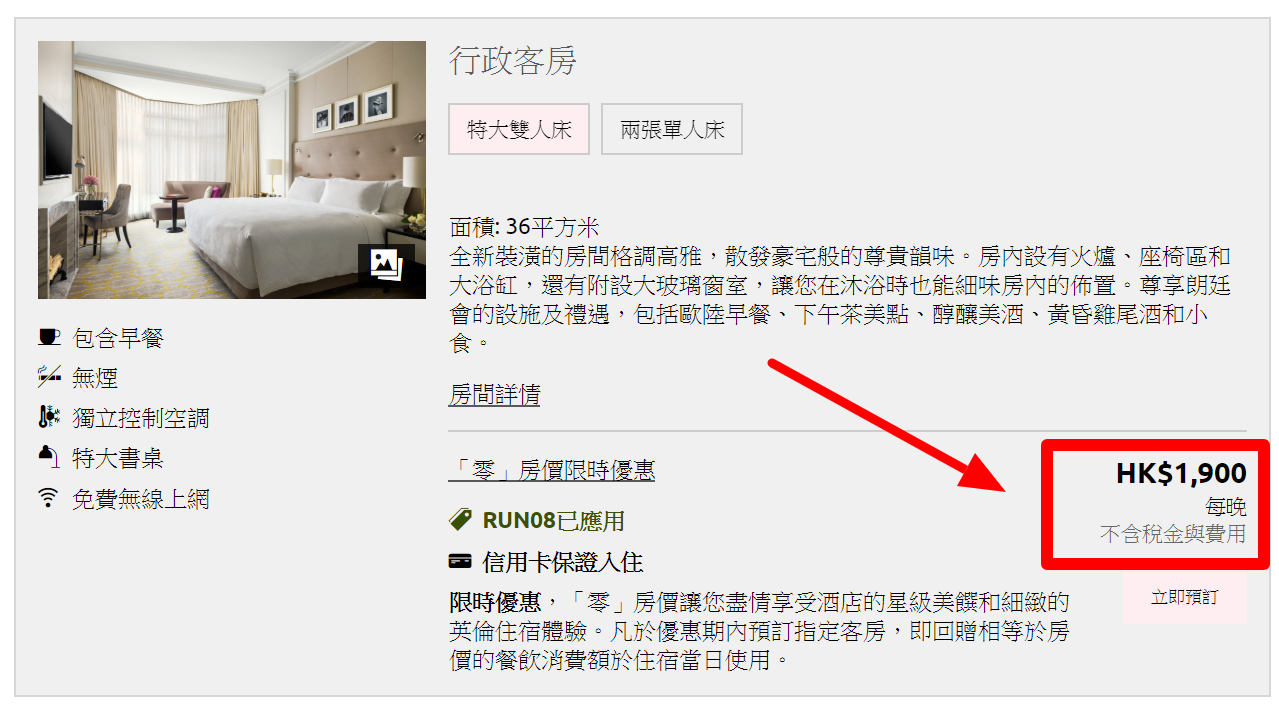Click the RUN08 promo code tag icon

point(460,519)
